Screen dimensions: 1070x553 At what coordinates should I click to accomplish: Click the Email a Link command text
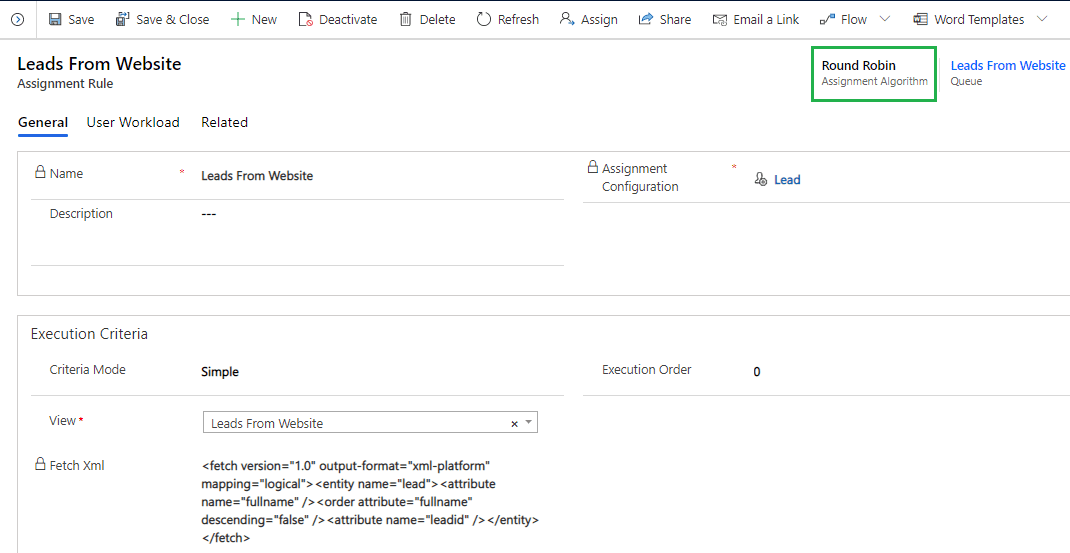766,20
